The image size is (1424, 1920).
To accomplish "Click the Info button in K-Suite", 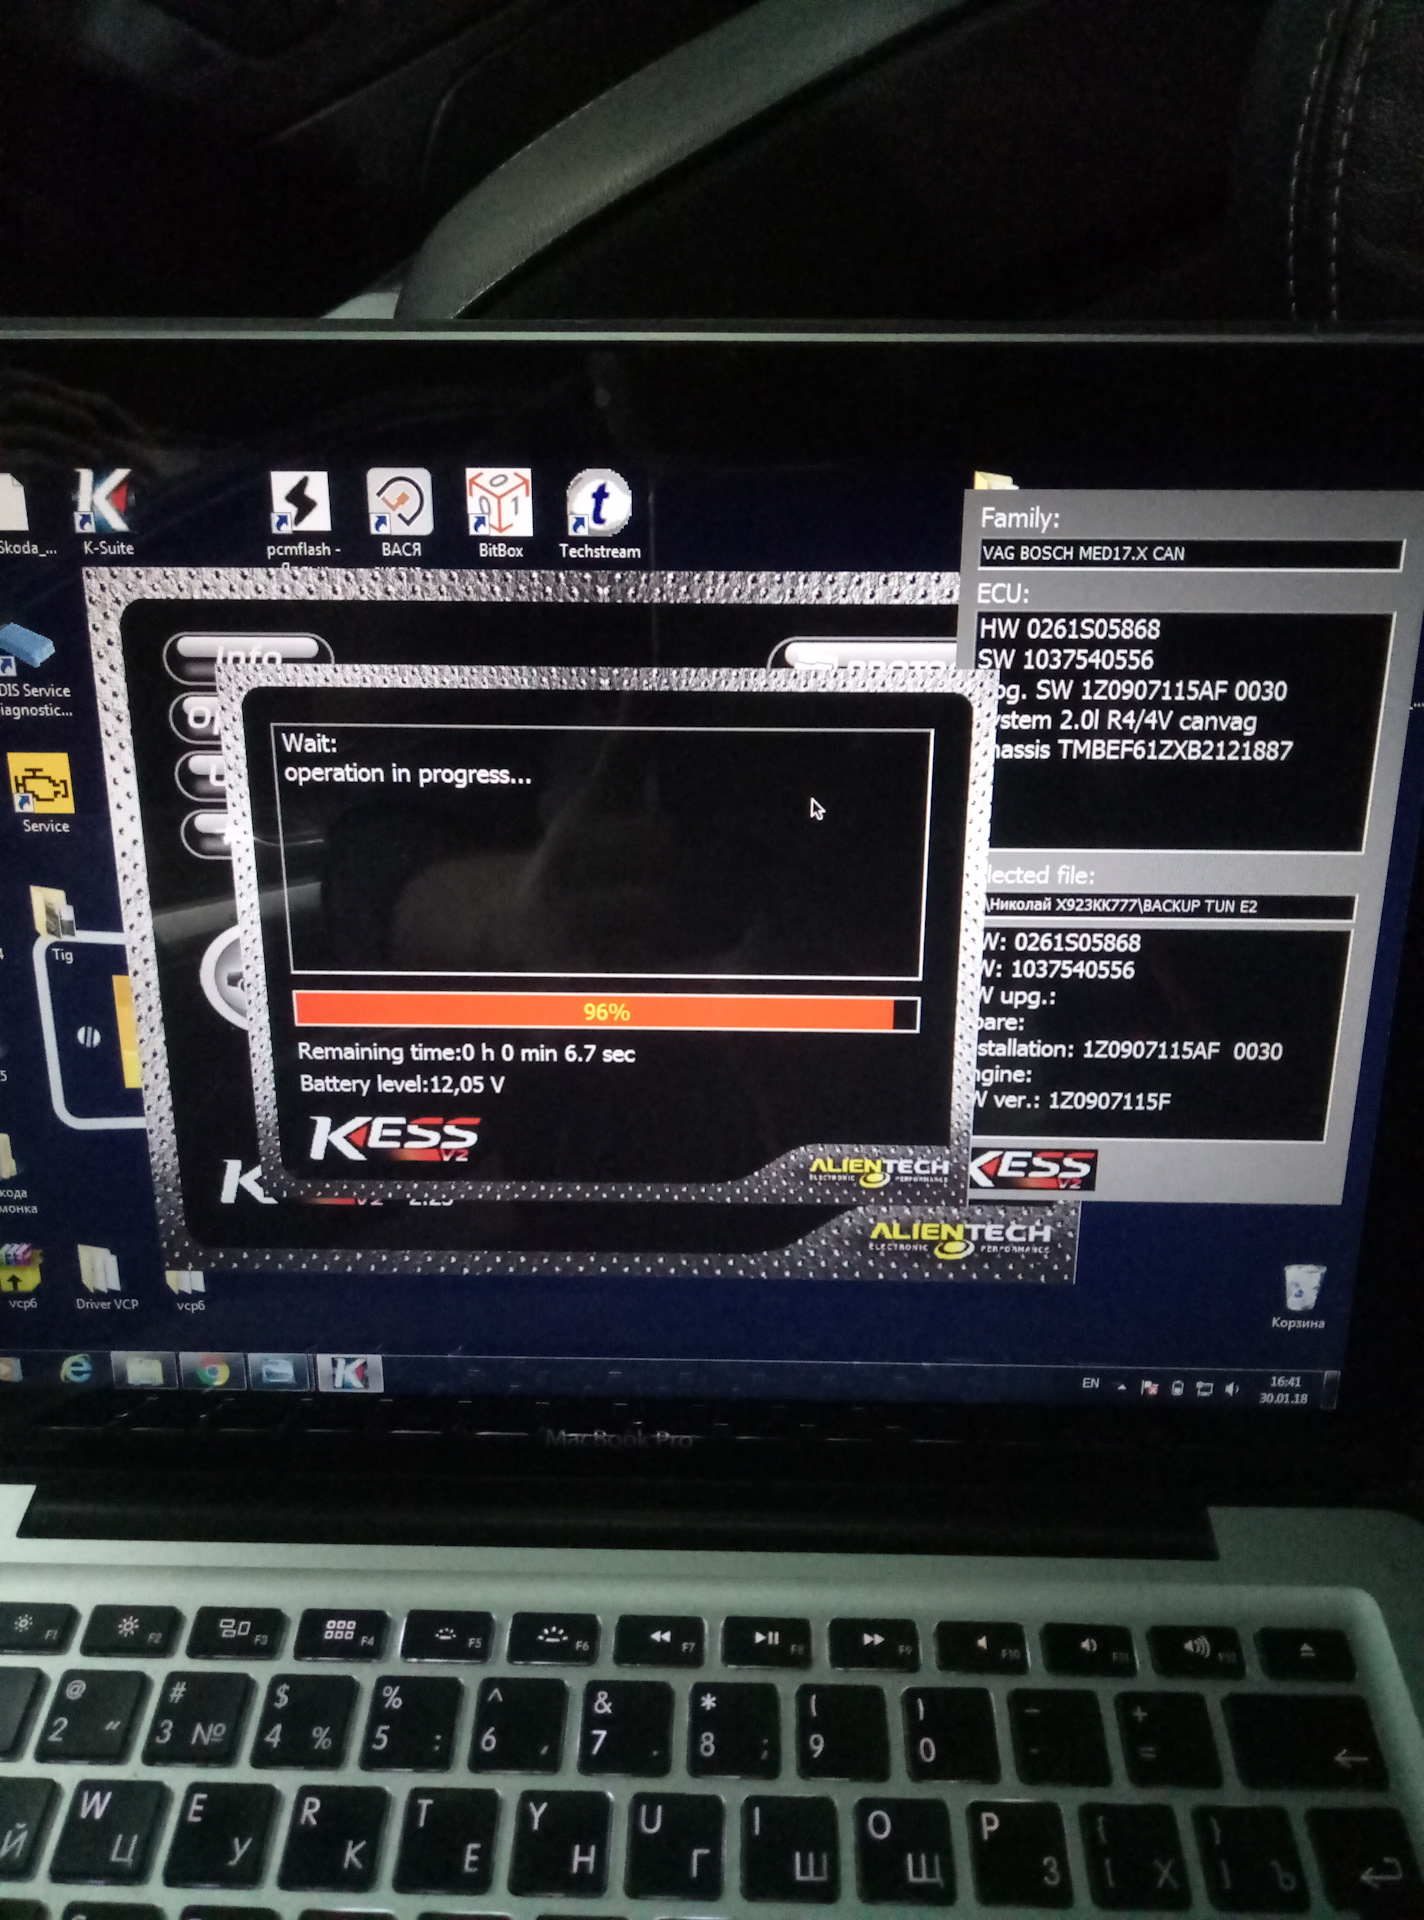I will click(x=249, y=652).
